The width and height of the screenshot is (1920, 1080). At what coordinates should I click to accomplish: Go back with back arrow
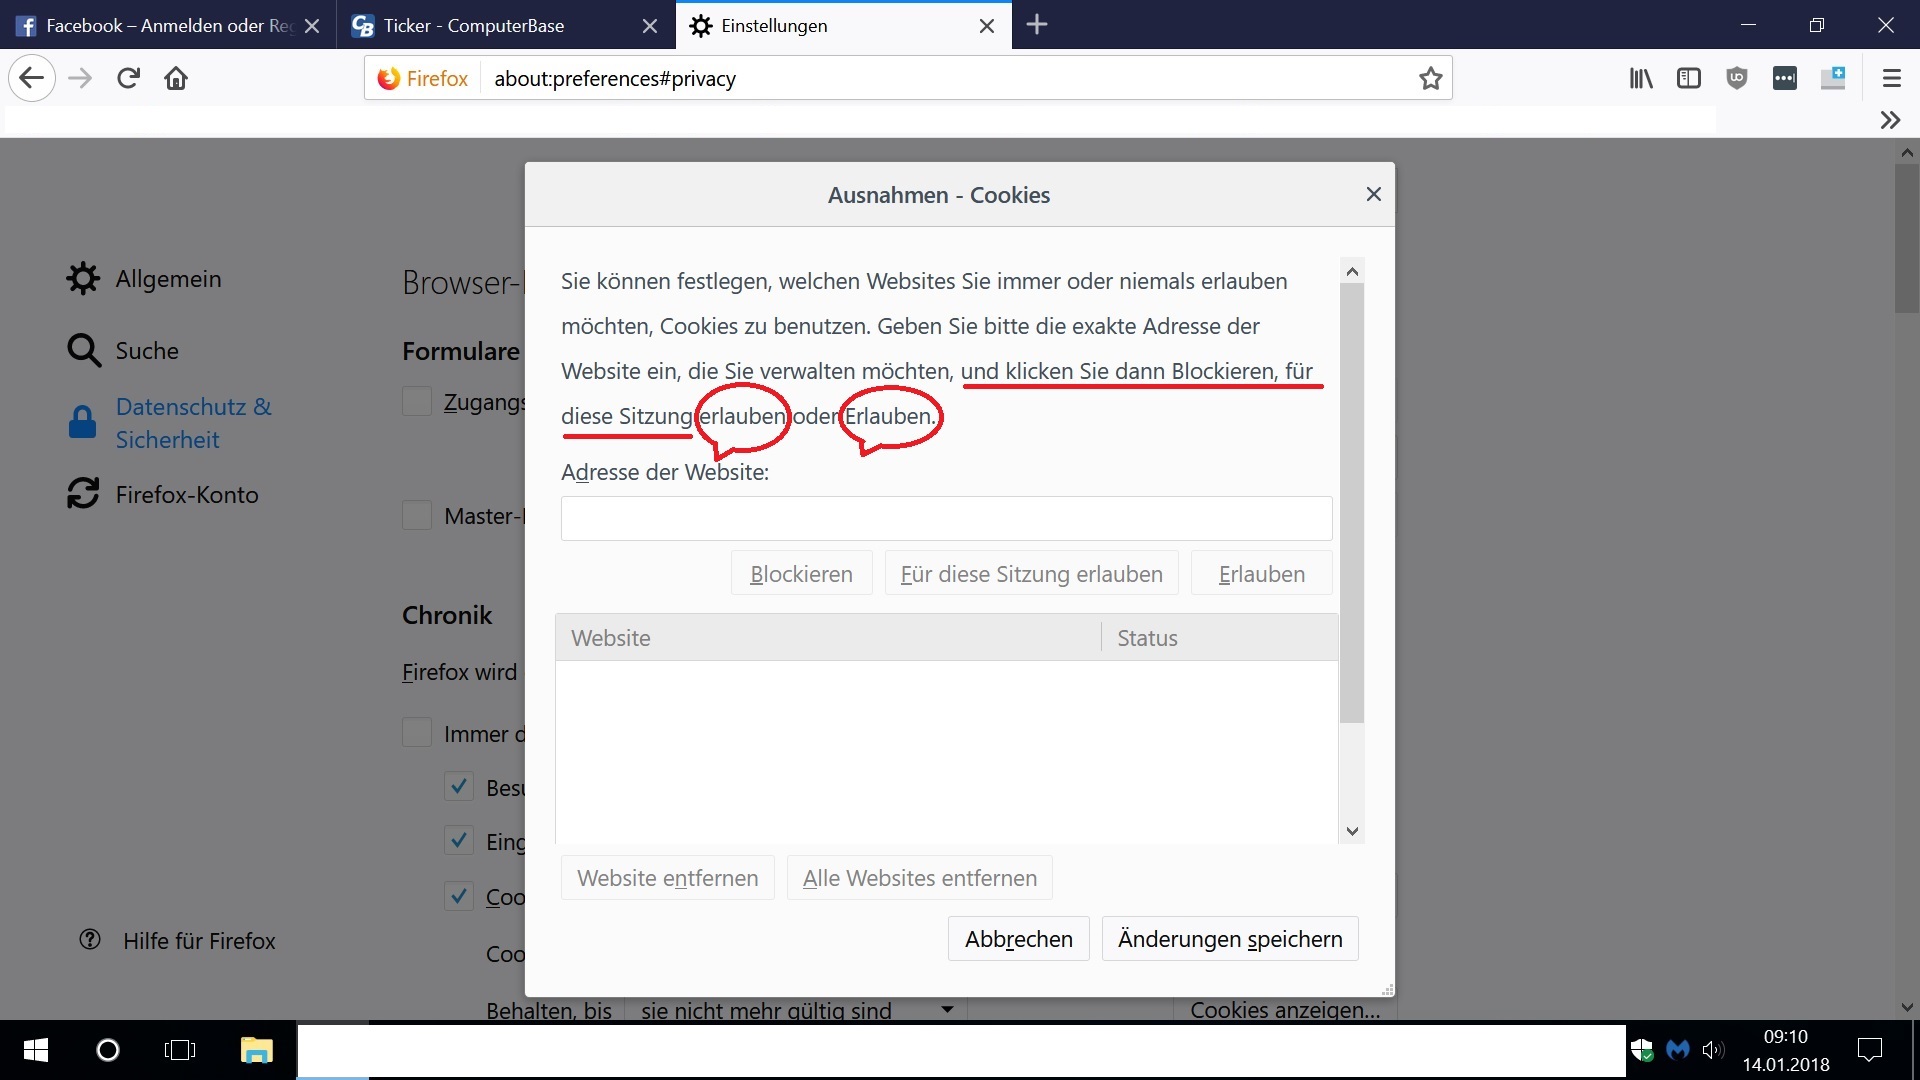32,78
